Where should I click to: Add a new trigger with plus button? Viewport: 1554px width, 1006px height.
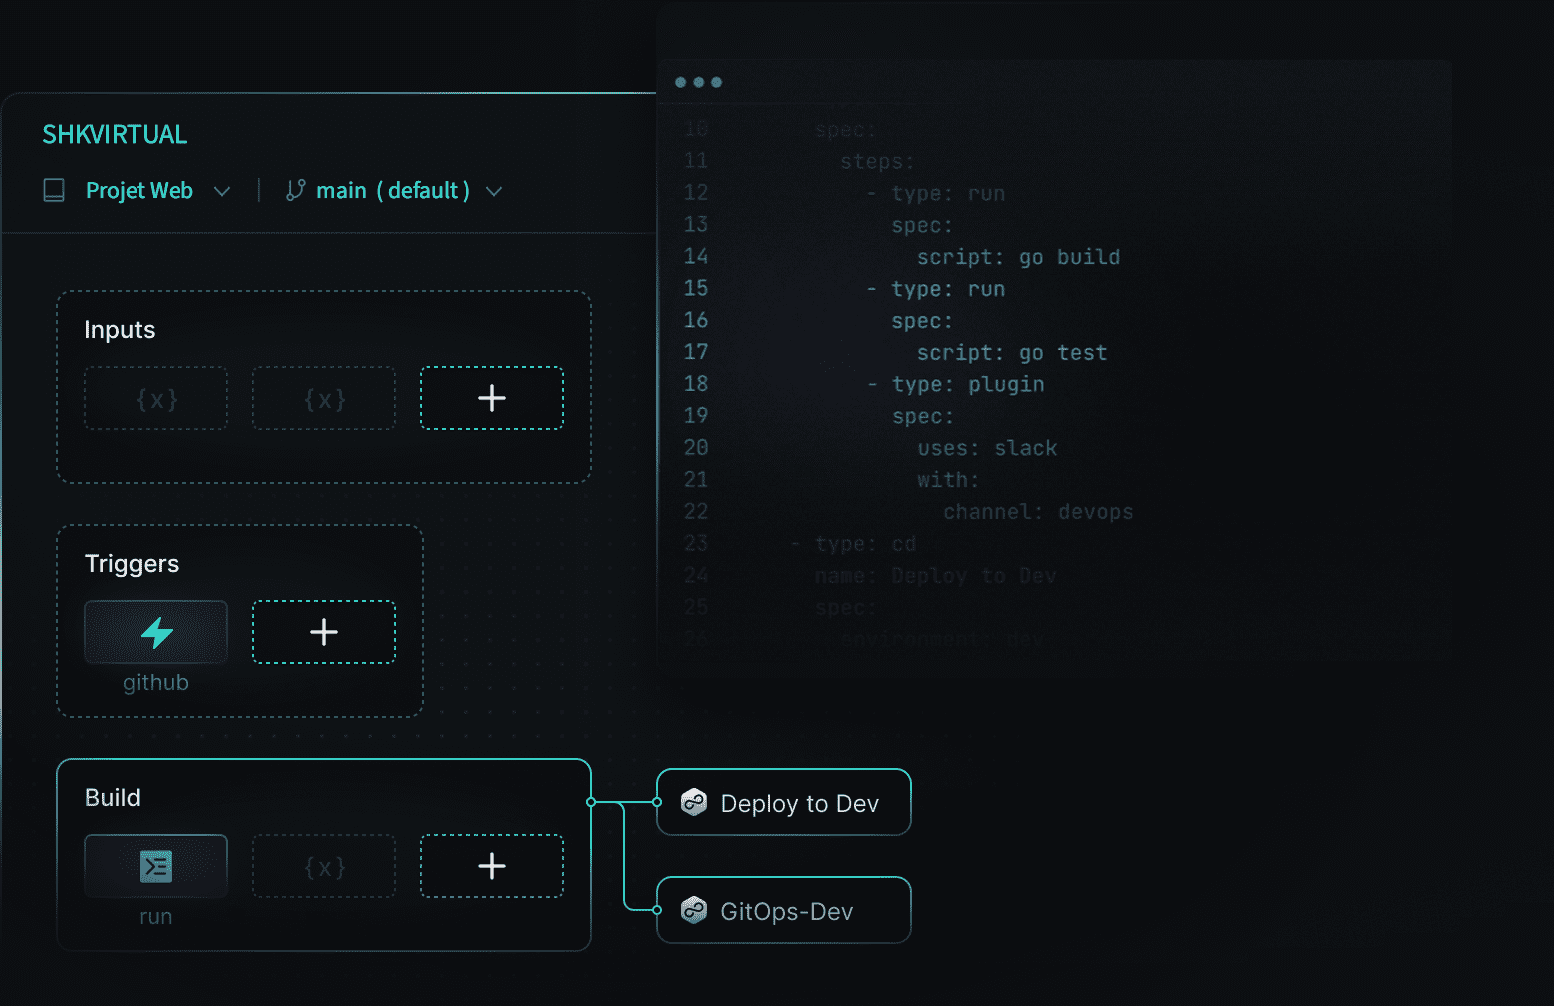coord(323,632)
